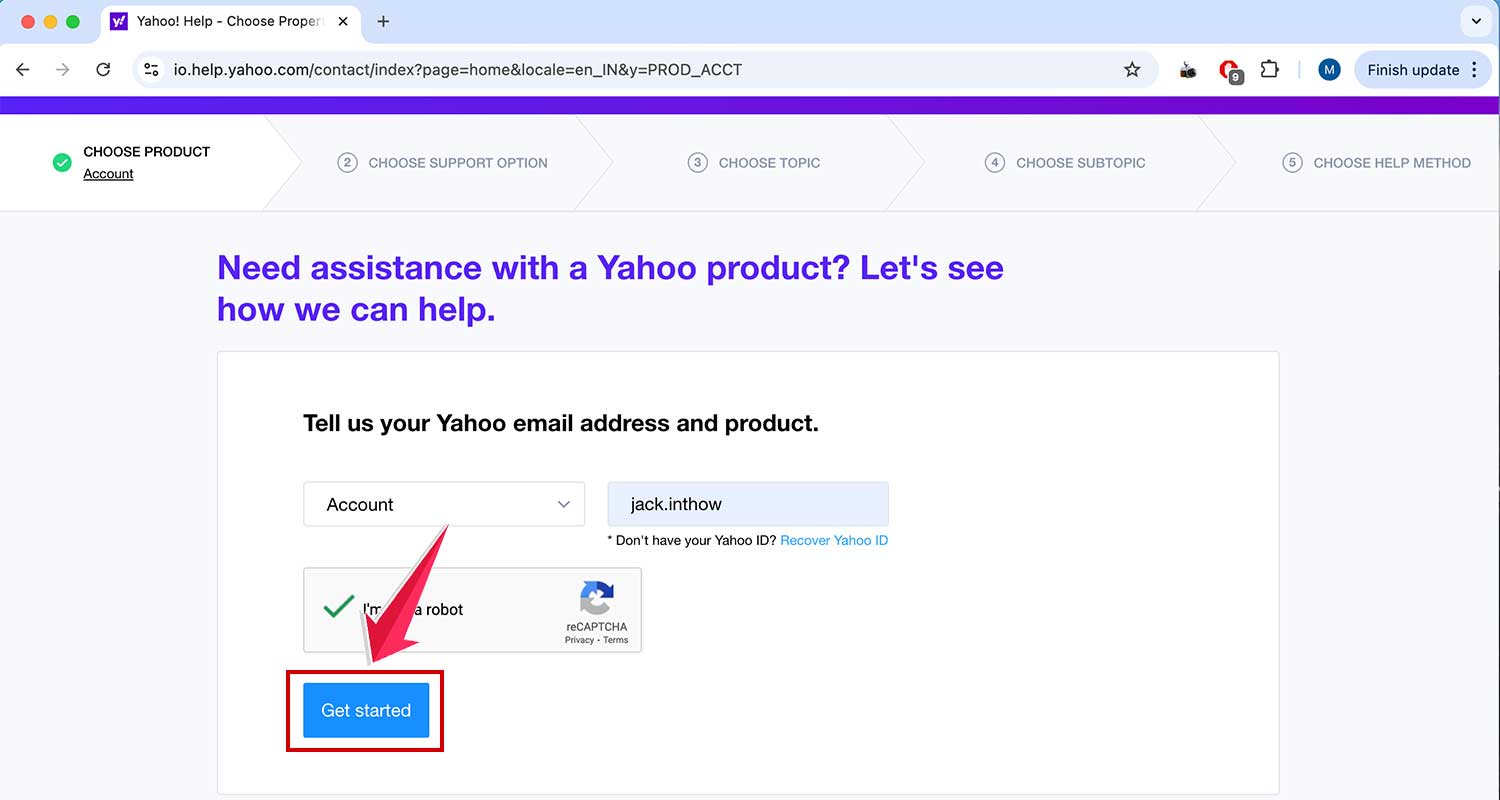Click the ad blocker icon showing 9 blocked

click(1229, 69)
